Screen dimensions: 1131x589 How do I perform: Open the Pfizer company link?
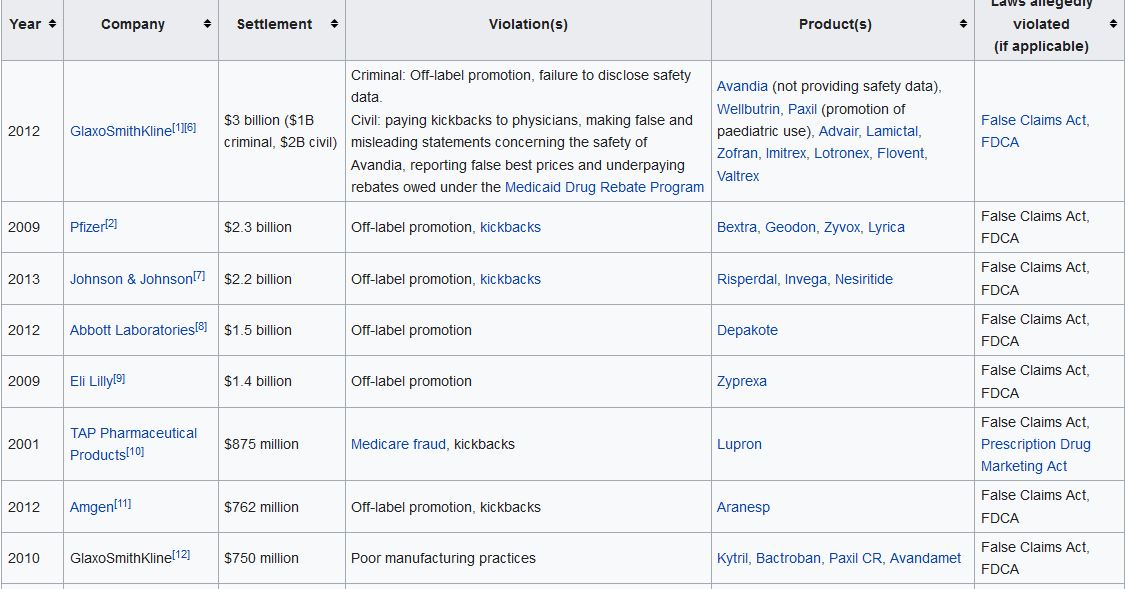86,228
